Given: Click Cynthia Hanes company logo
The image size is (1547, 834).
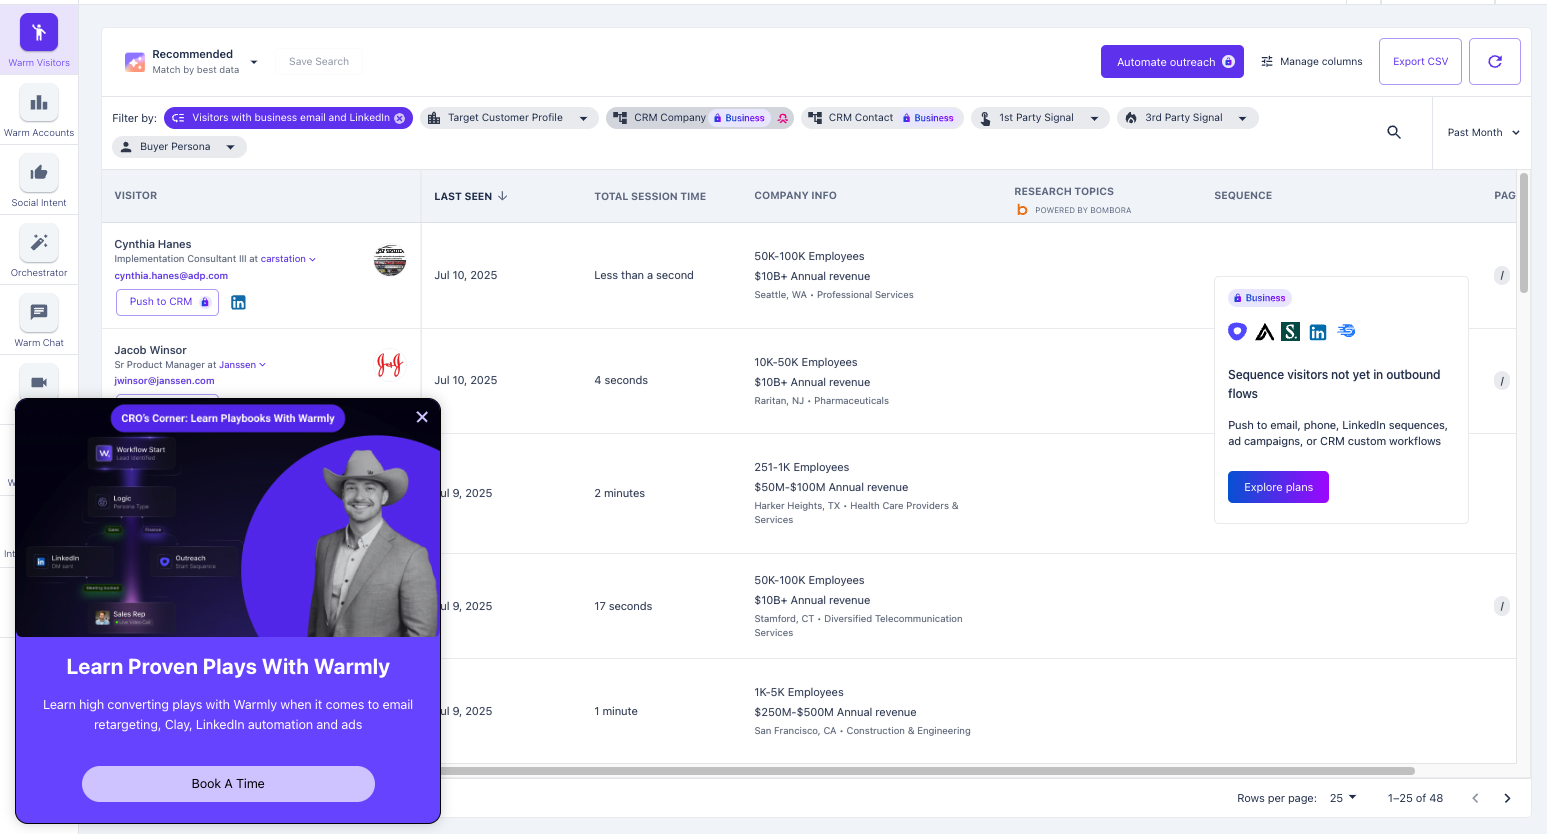Looking at the screenshot, I should click(x=390, y=260).
